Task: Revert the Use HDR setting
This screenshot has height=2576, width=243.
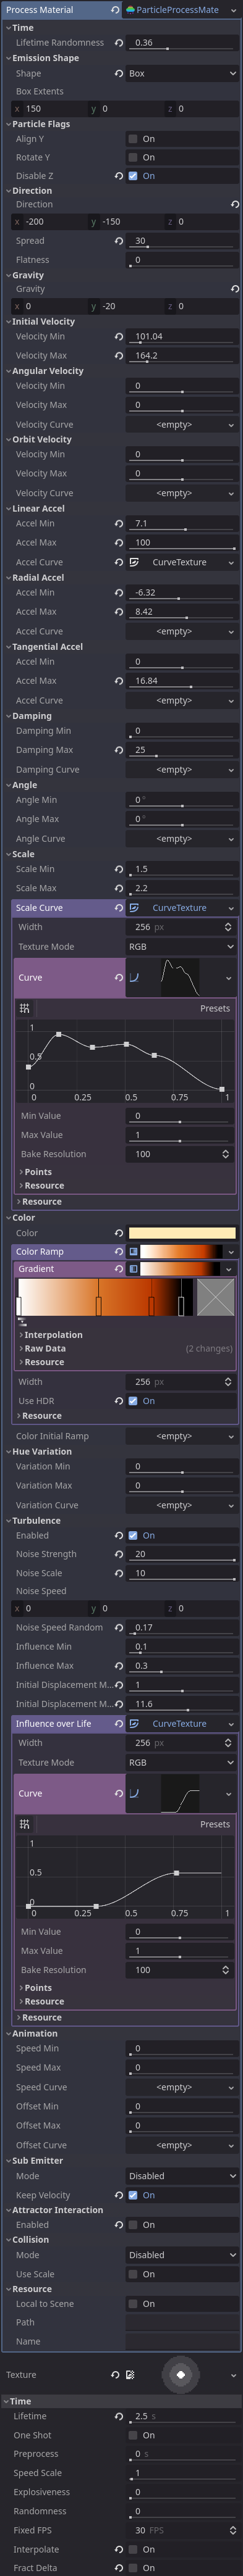Action: (119, 1401)
